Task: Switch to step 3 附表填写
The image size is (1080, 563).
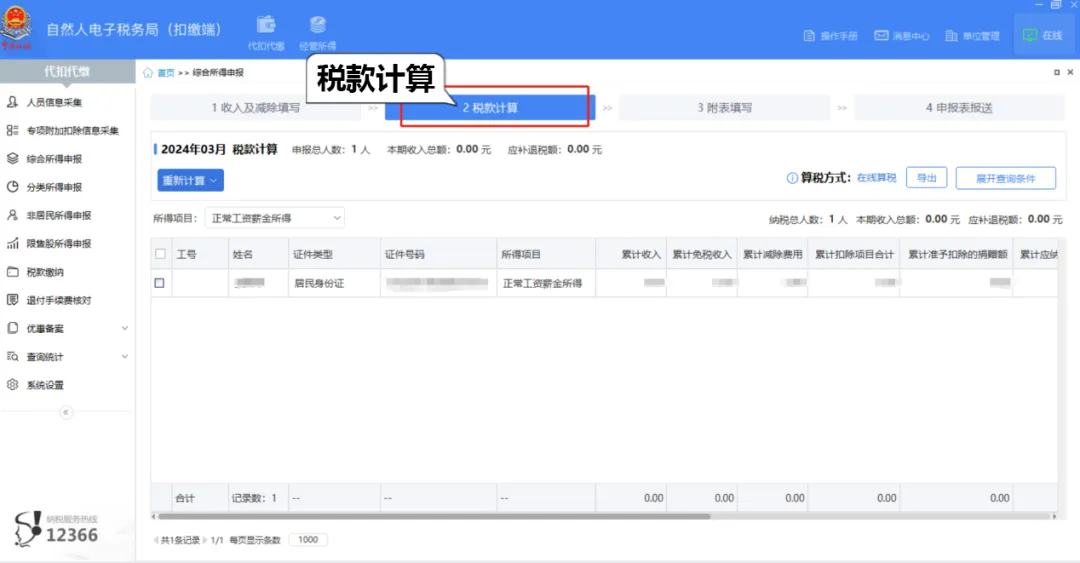Action: click(x=724, y=108)
